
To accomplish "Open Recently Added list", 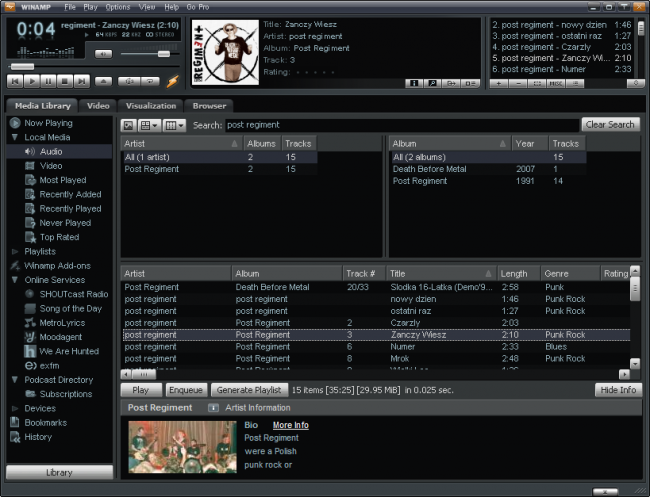I will point(70,194).
